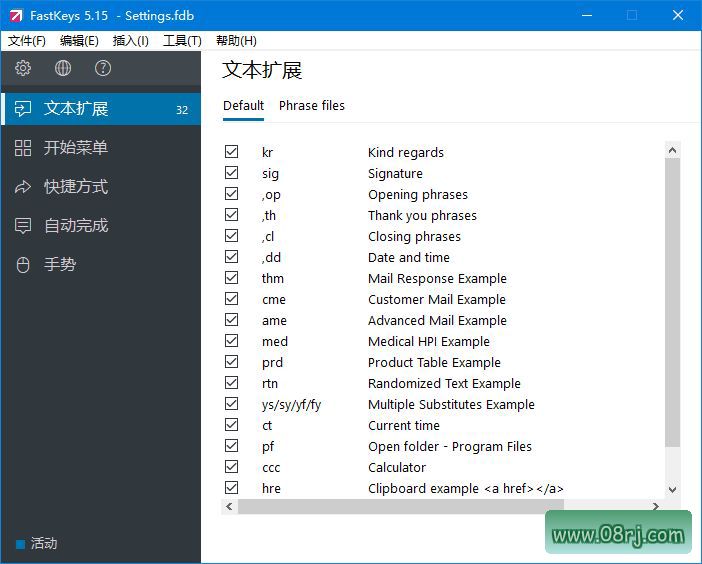Open the 编辑(E) menu
702x564 pixels.
coord(79,41)
